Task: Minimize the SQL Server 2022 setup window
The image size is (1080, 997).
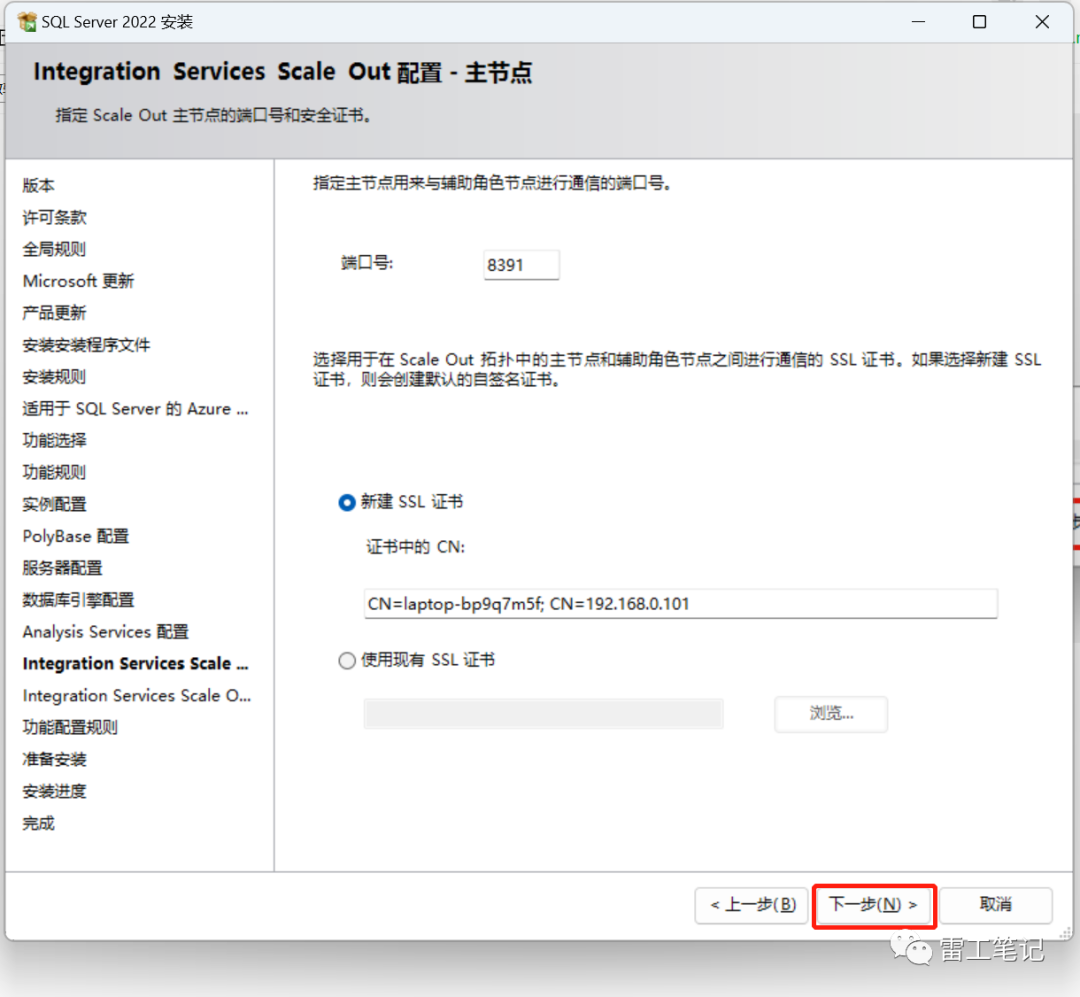Action: 918,22
